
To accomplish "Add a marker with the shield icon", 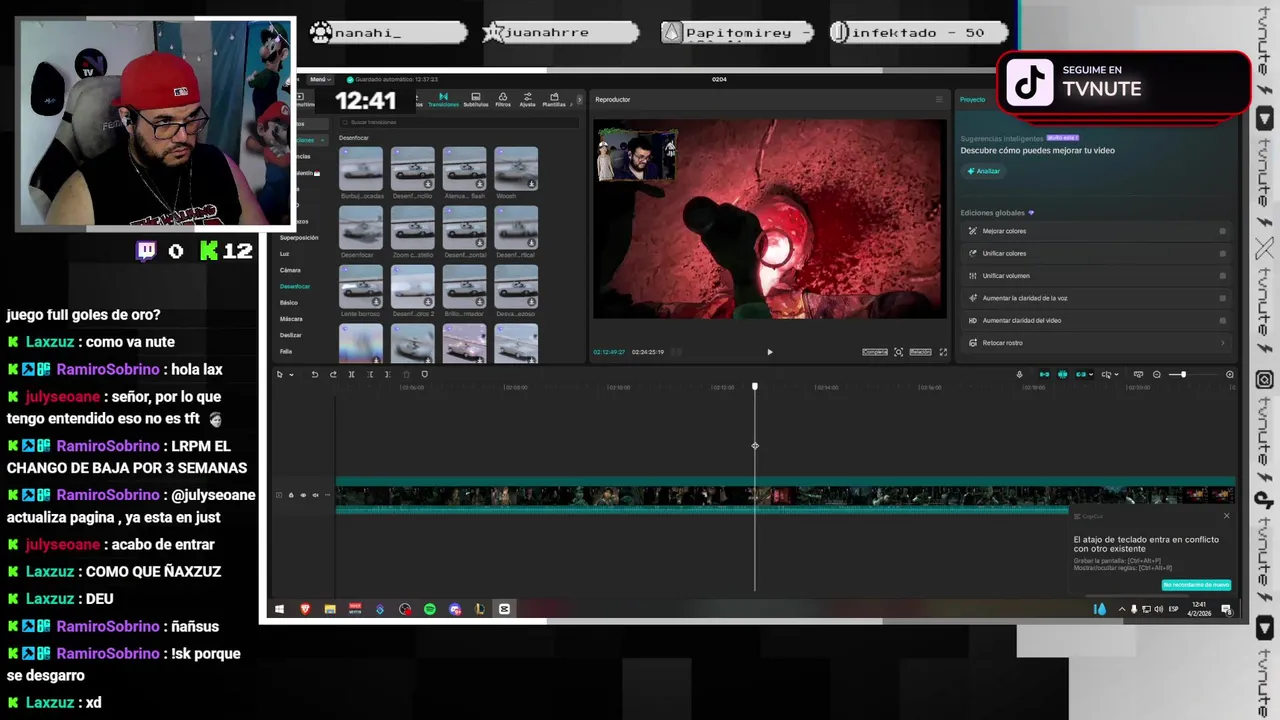I will [424, 374].
